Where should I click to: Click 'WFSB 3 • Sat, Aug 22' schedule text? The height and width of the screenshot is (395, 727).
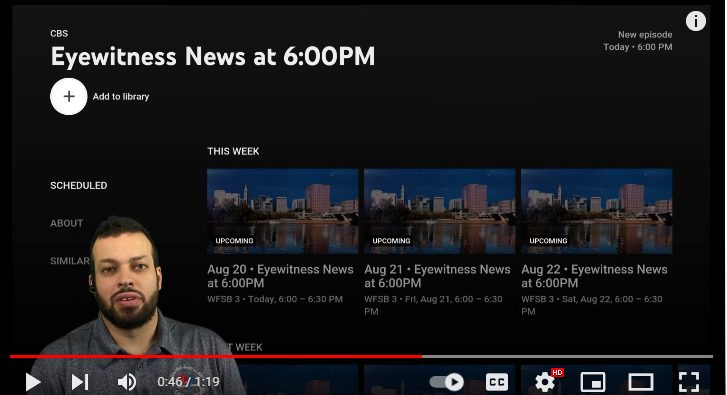[592, 305]
